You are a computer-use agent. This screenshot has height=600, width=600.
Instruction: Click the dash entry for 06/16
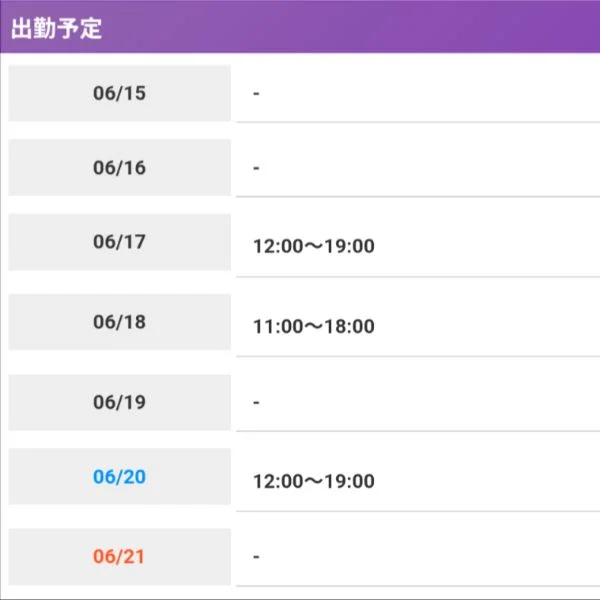[x=256, y=168]
